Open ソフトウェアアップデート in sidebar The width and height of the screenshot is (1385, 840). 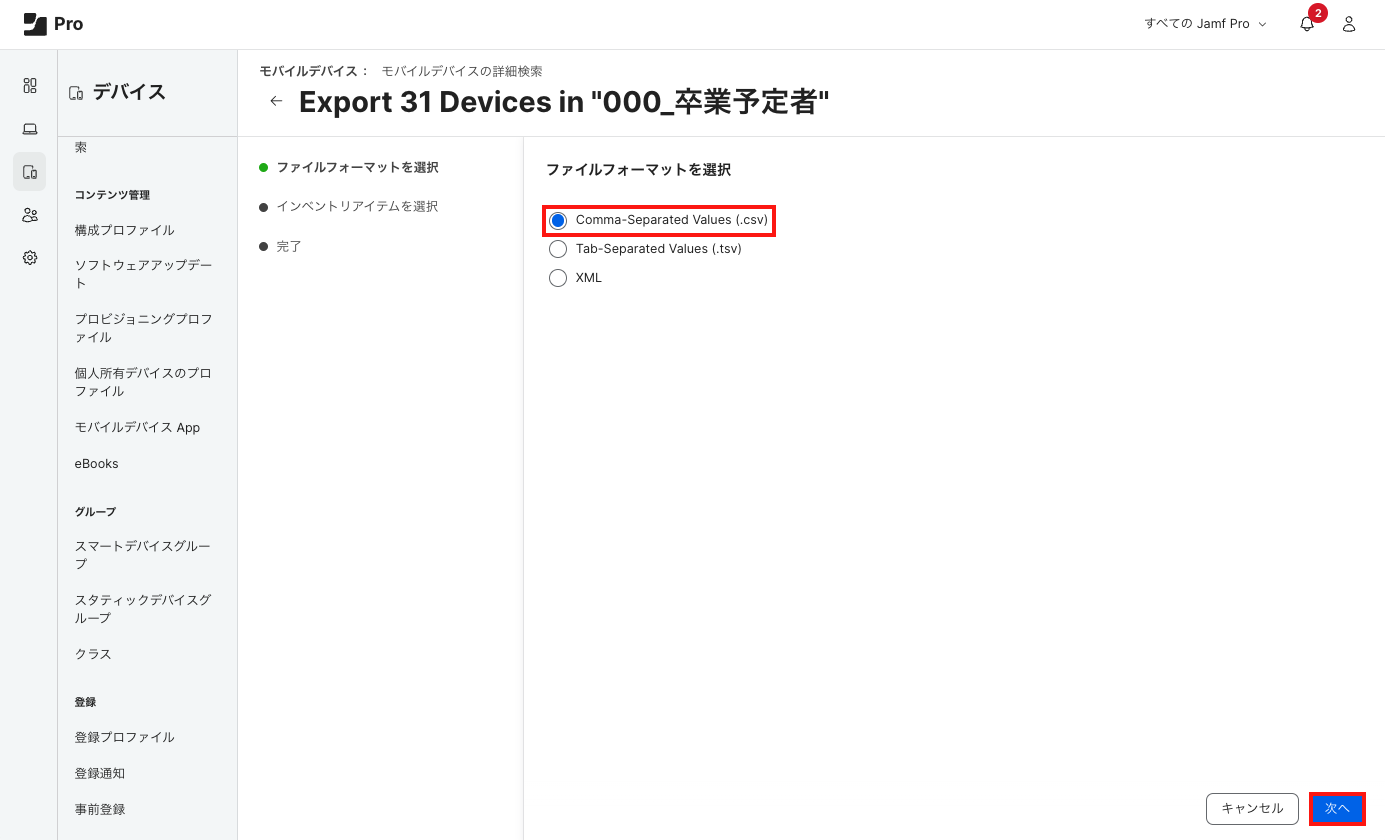point(144,274)
